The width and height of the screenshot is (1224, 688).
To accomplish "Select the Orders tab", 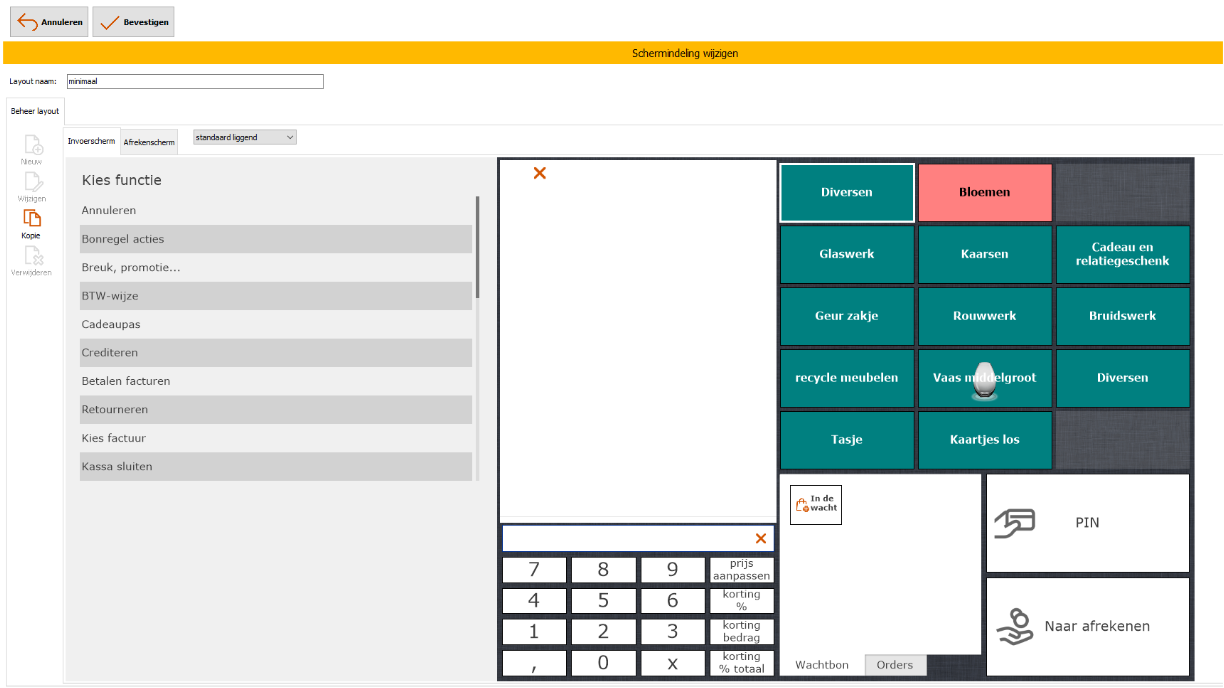I will pyautogui.click(x=895, y=665).
